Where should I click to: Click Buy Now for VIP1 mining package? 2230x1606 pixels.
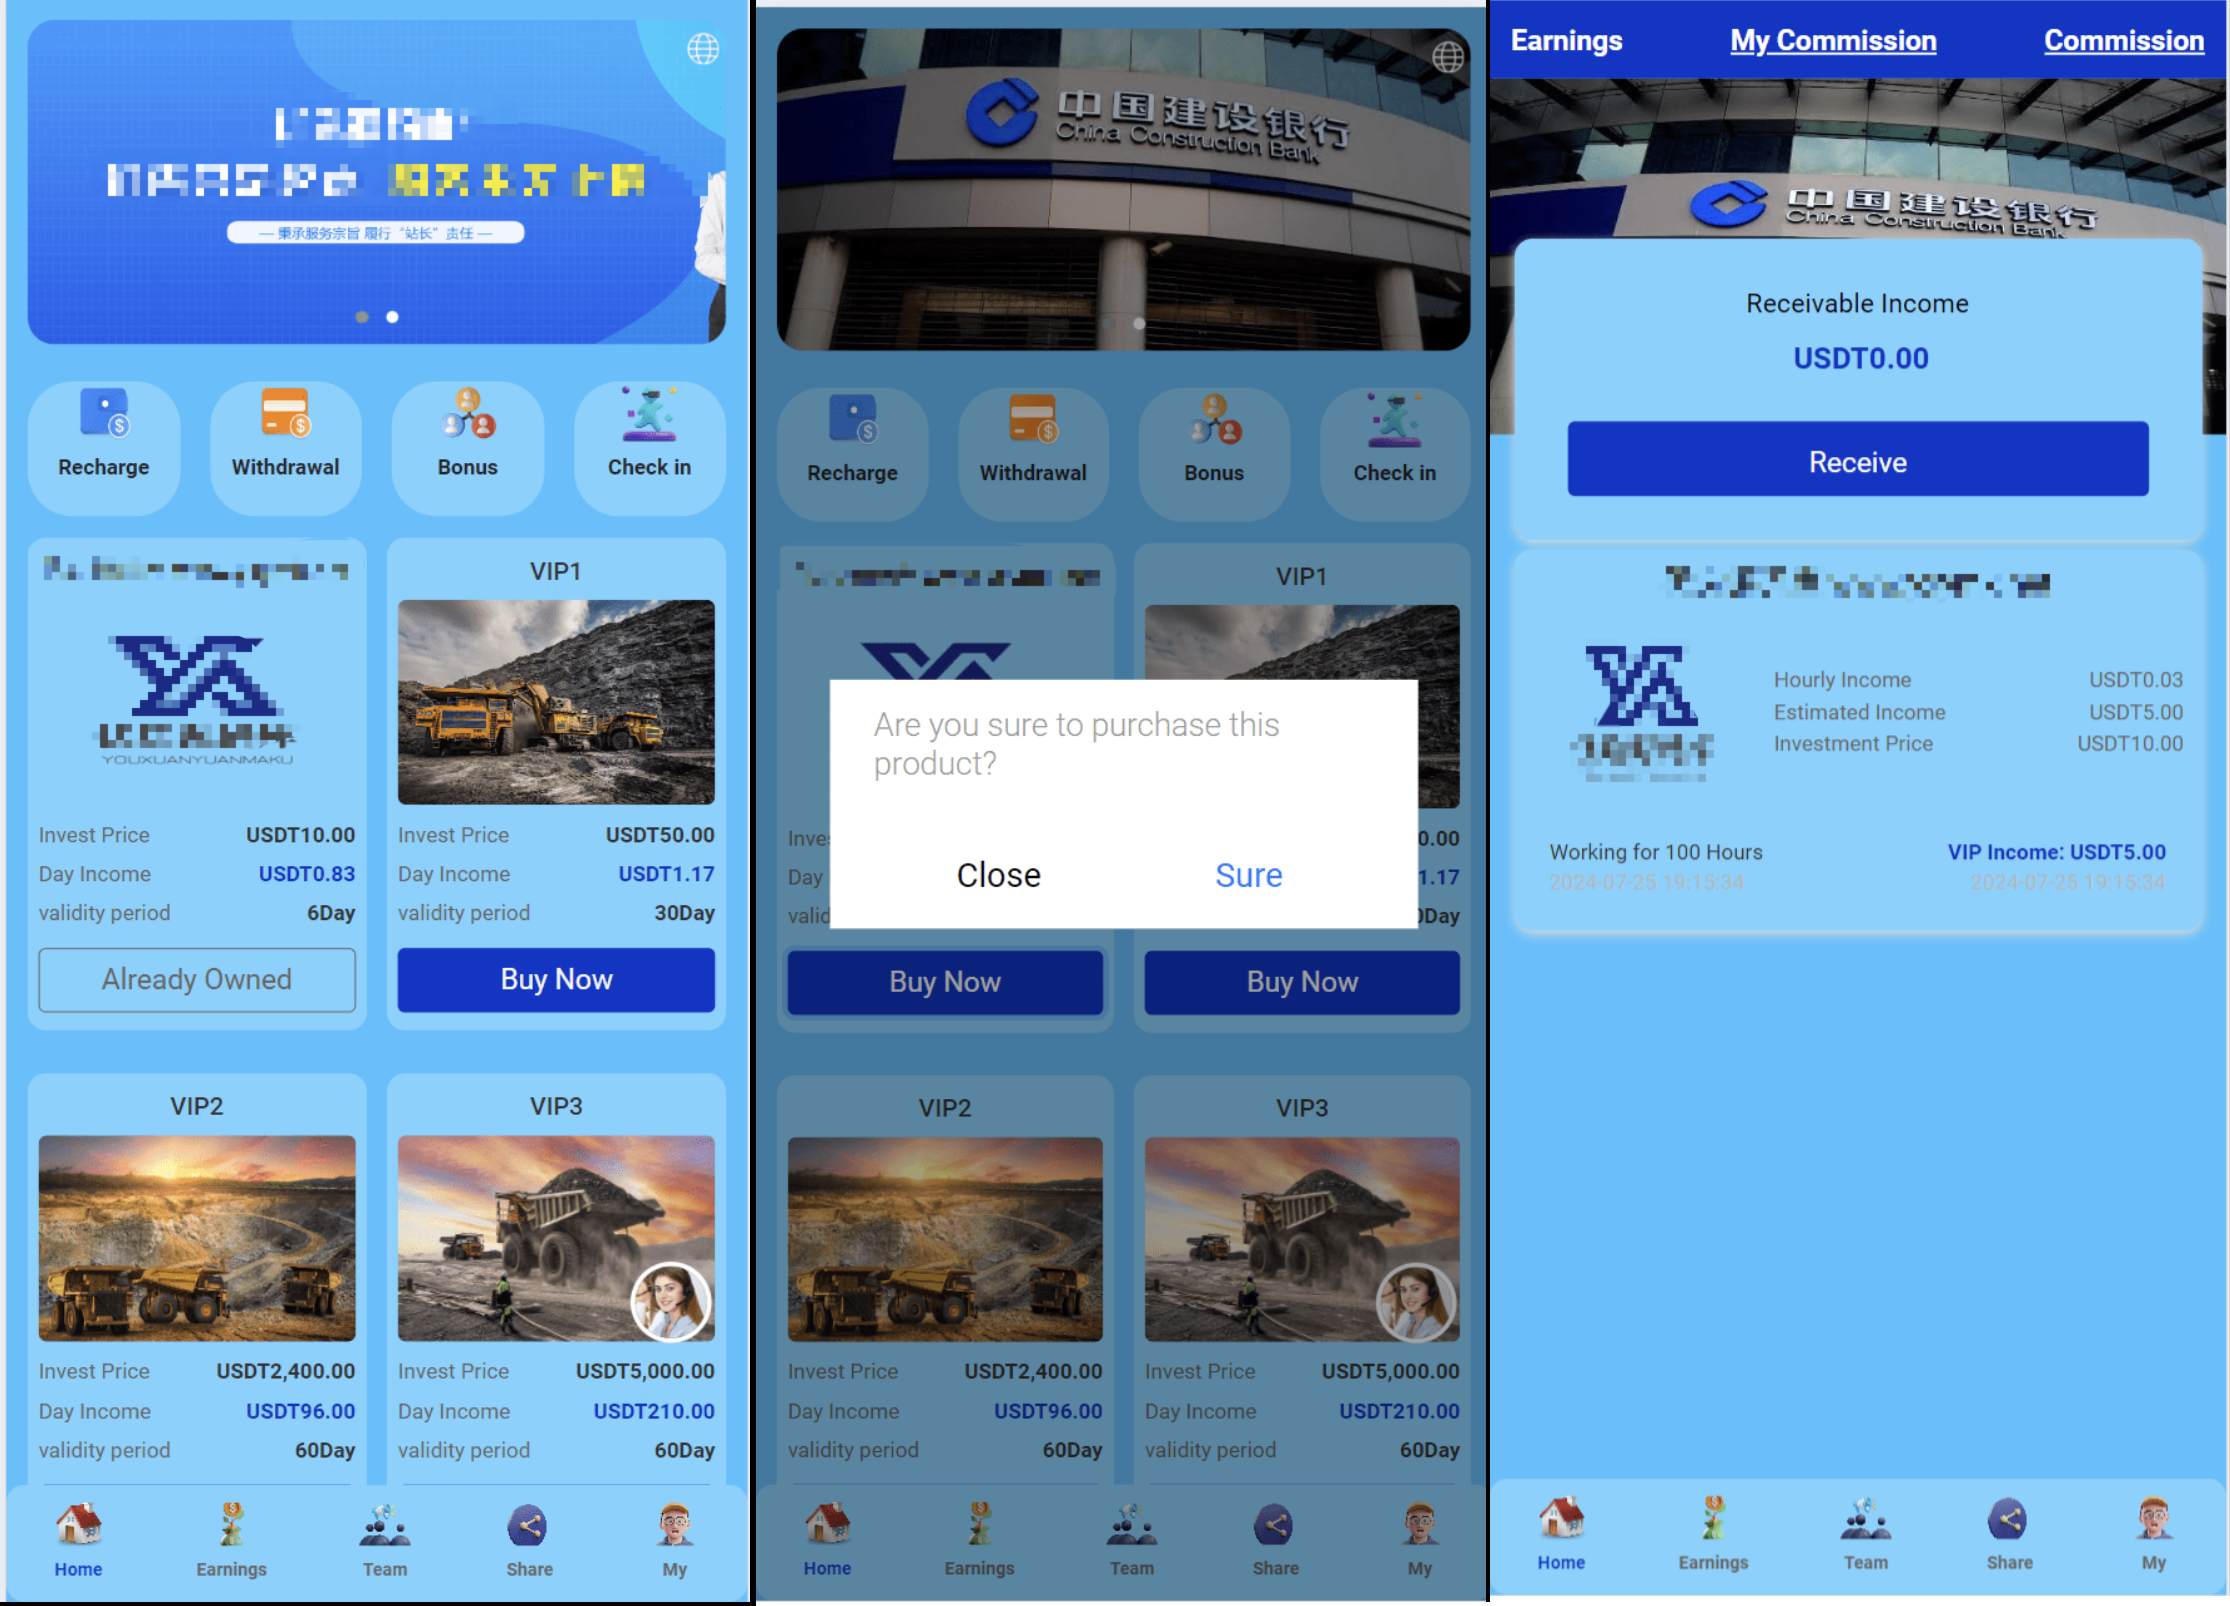[558, 978]
